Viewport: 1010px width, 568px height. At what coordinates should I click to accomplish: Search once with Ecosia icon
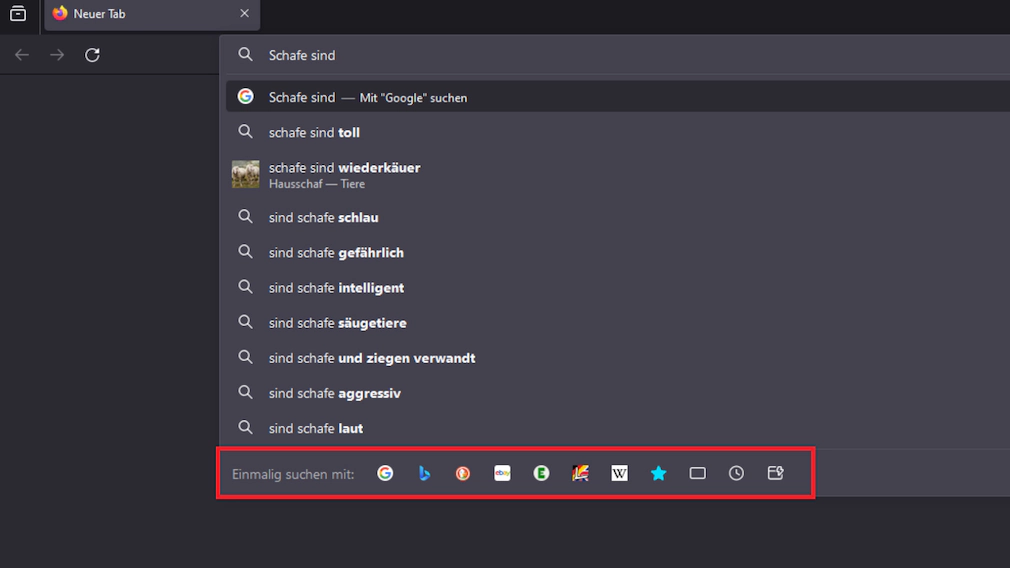[541, 473]
